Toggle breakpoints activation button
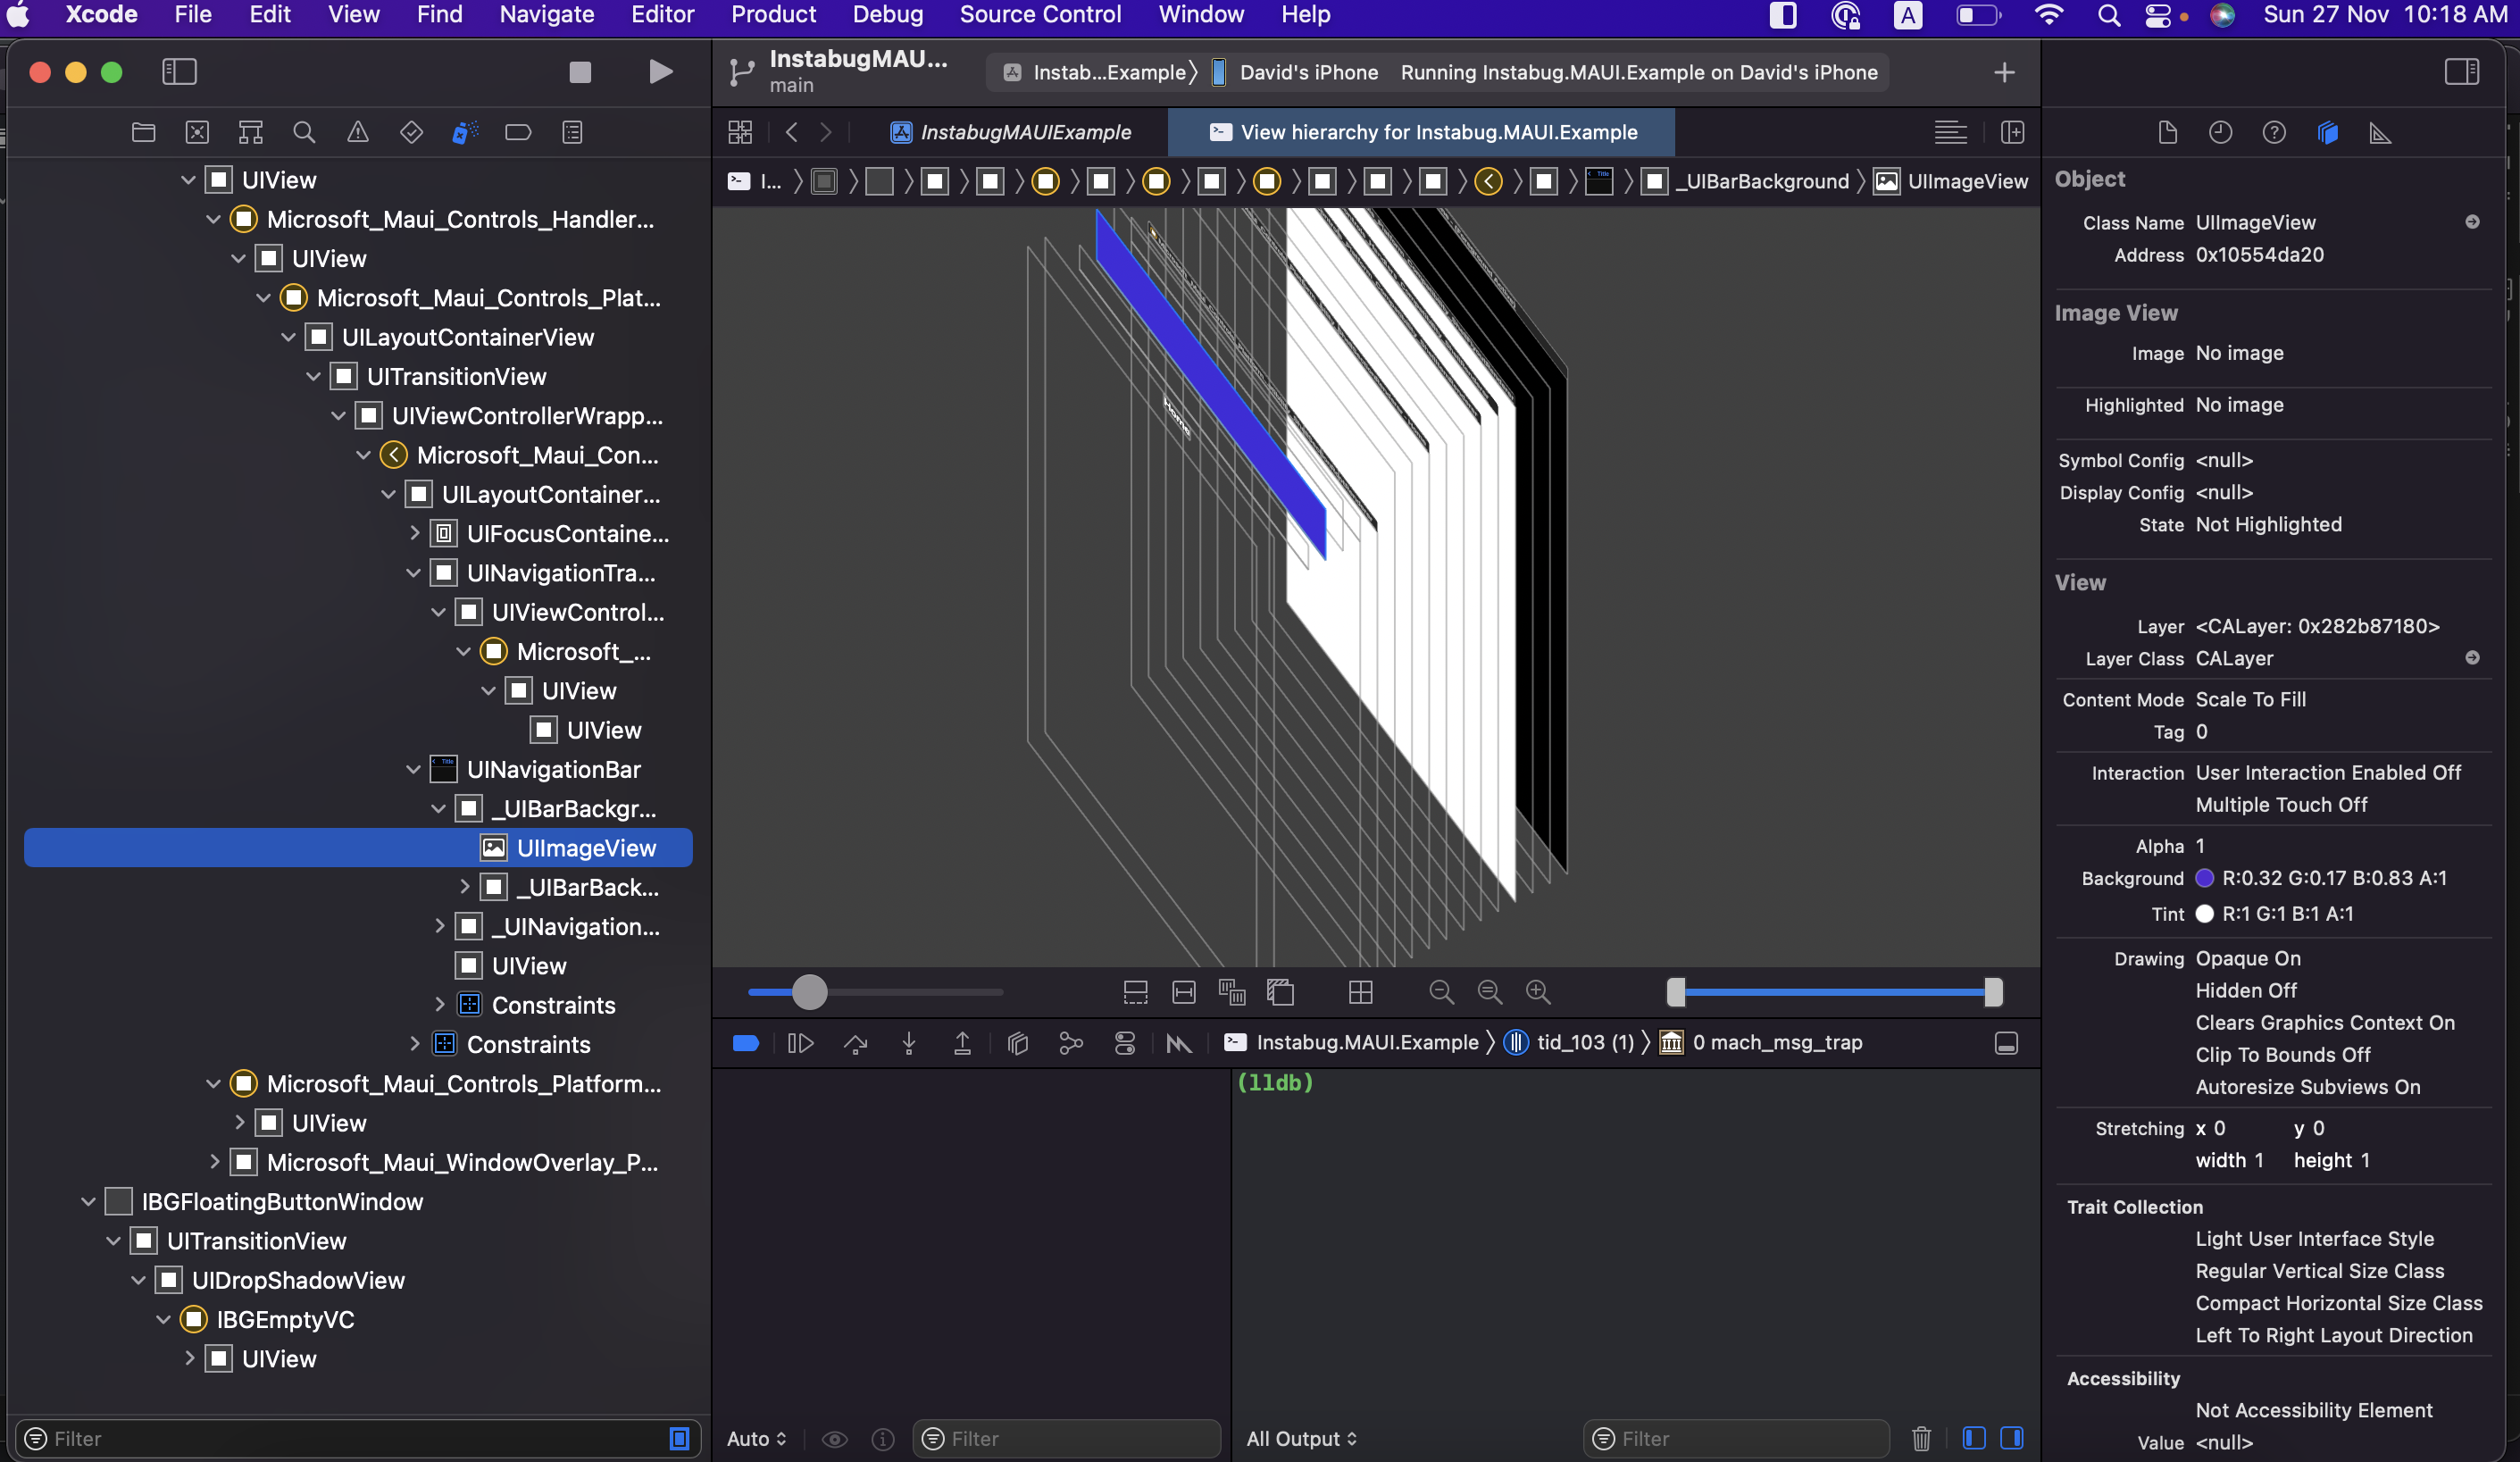This screenshot has height=1462, width=2520. click(x=746, y=1043)
